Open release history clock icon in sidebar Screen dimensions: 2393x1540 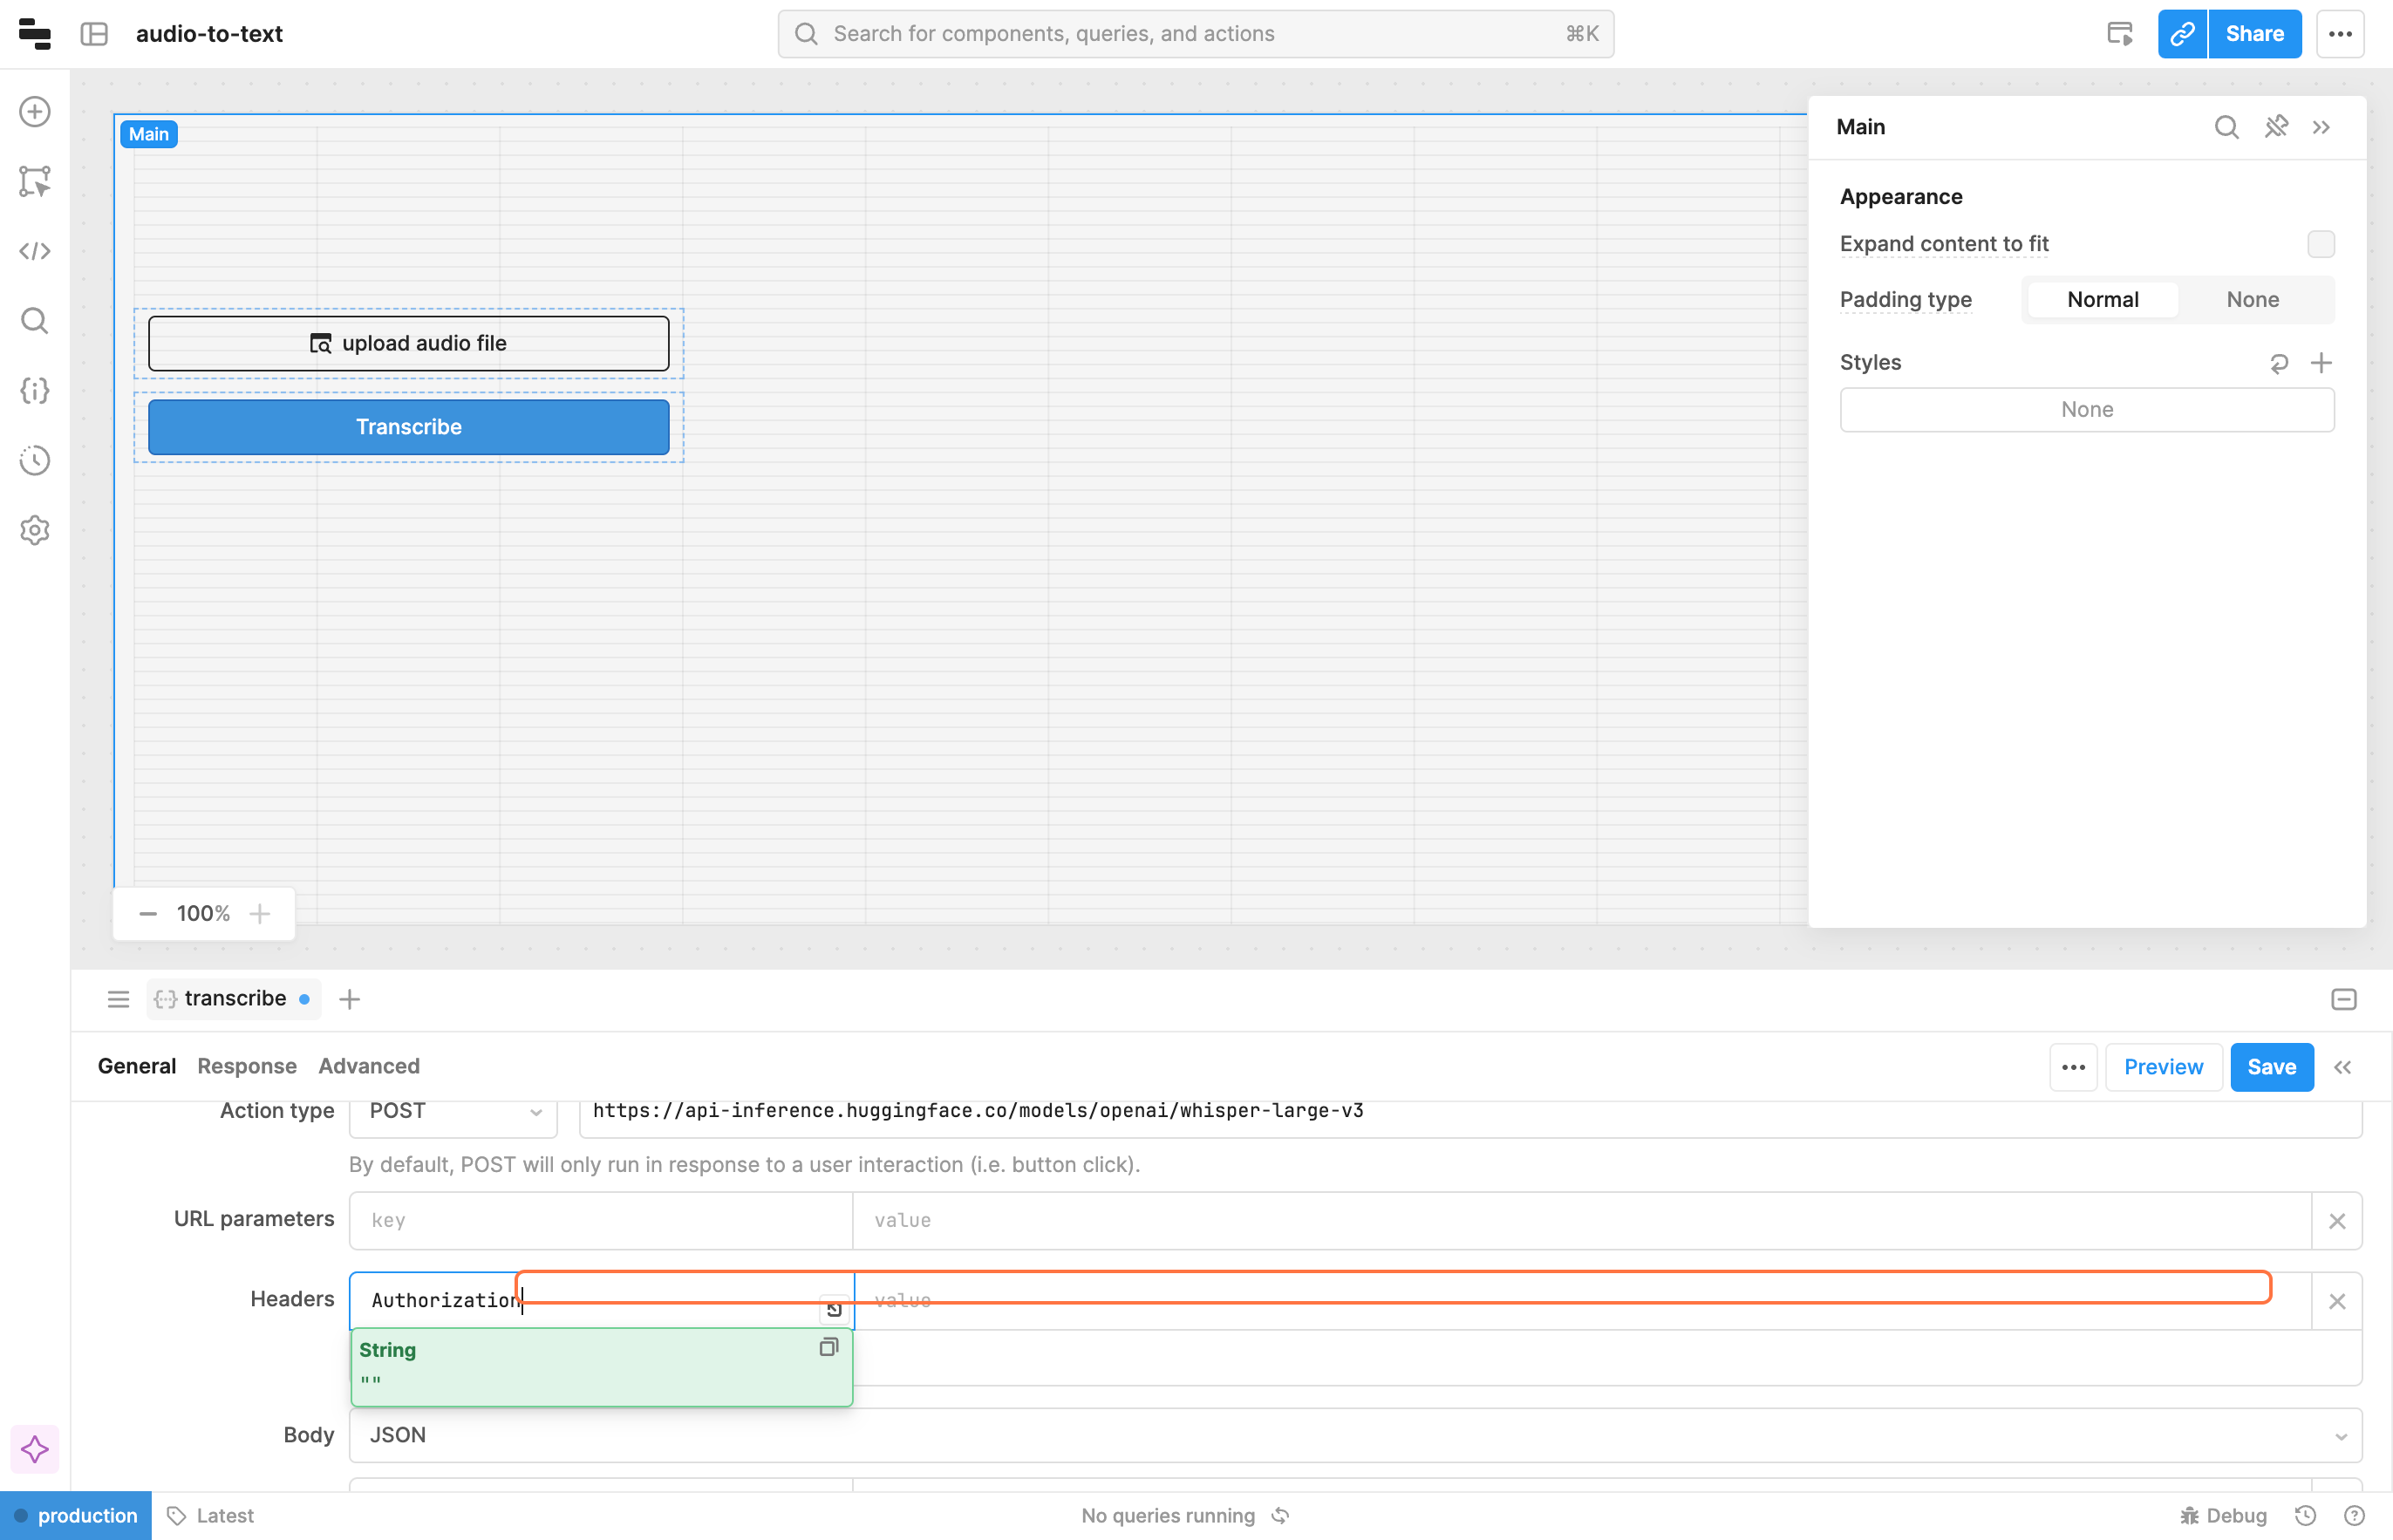pyautogui.click(x=35, y=460)
